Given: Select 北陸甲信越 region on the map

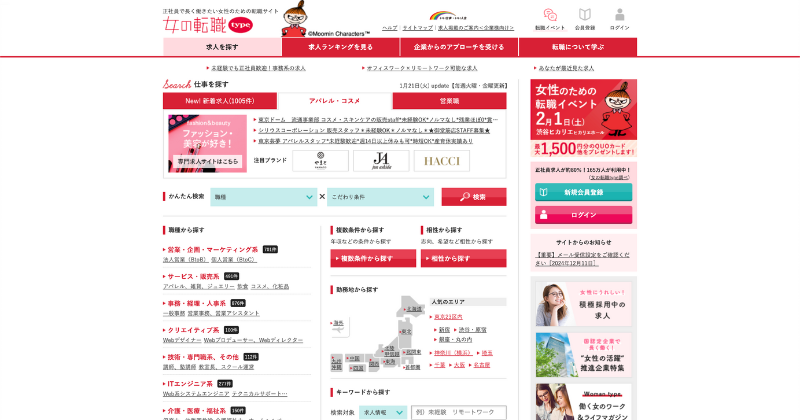Looking at the screenshot, I should coord(391,351).
